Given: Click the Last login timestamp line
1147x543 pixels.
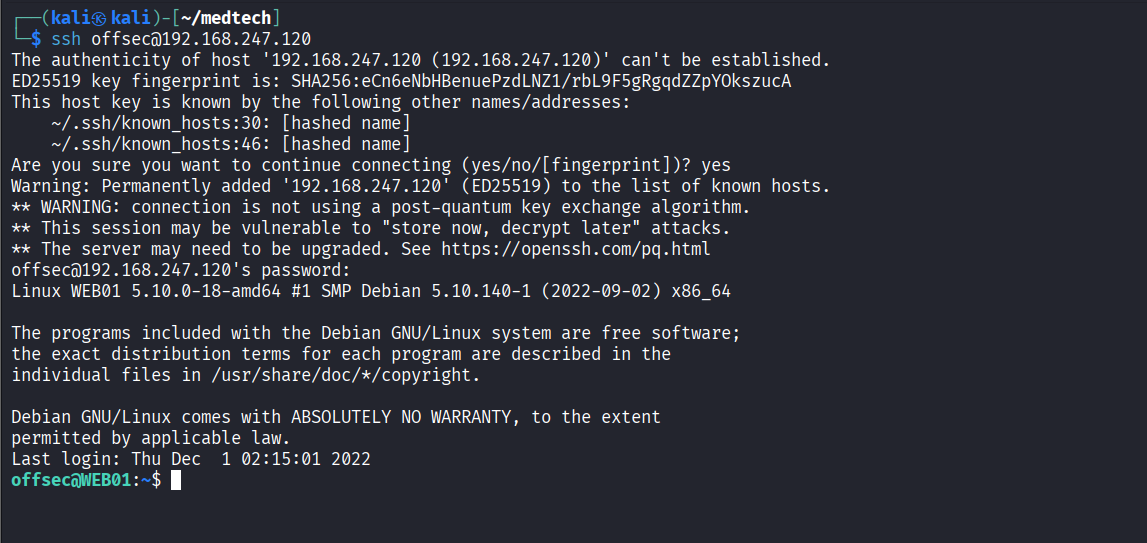Looking at the screenshot, I should point(190,459).
